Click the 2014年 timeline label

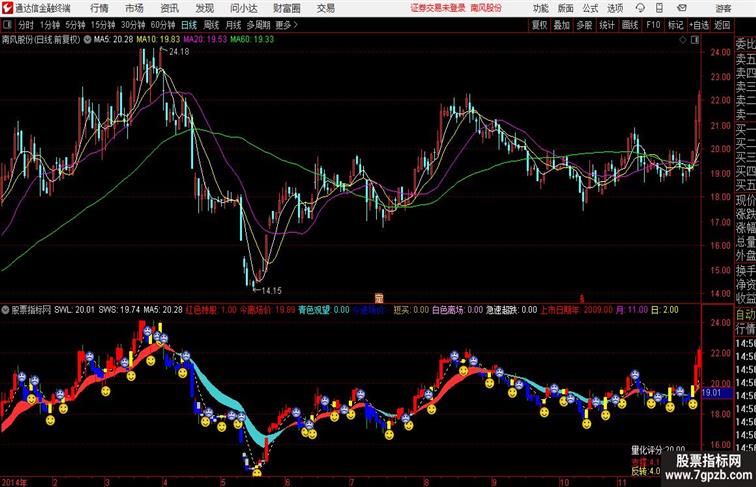[14, 482]
